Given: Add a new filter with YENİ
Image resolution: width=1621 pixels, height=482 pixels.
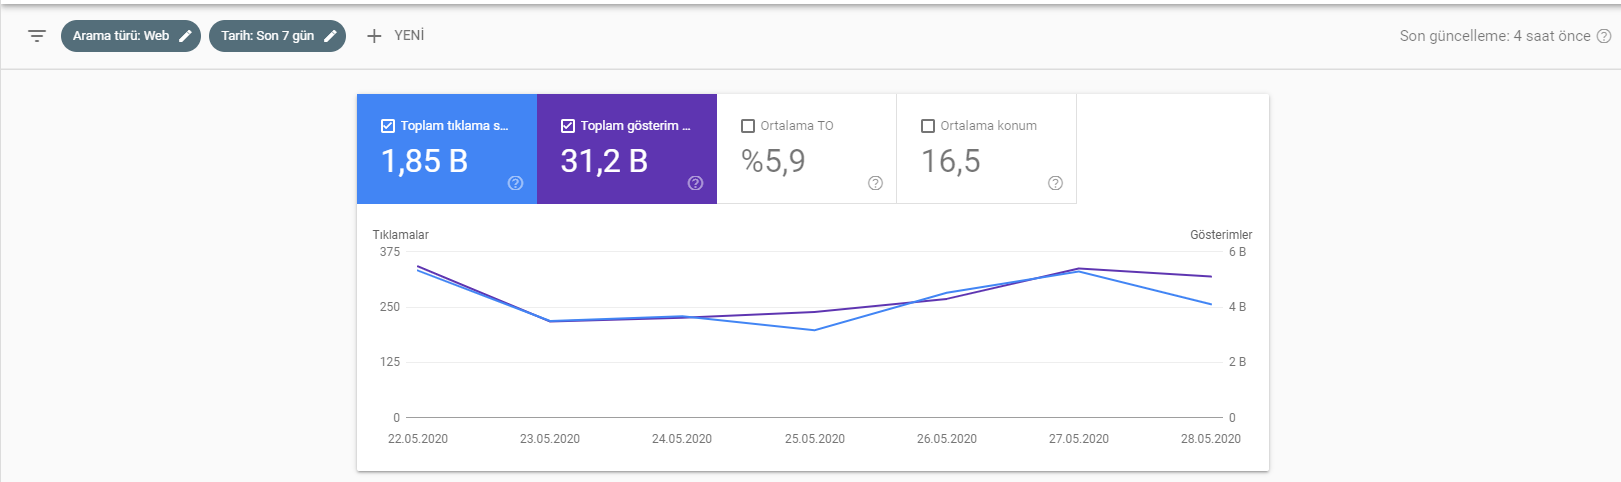Looking at the screenshot, I should (x=395, y=36).
